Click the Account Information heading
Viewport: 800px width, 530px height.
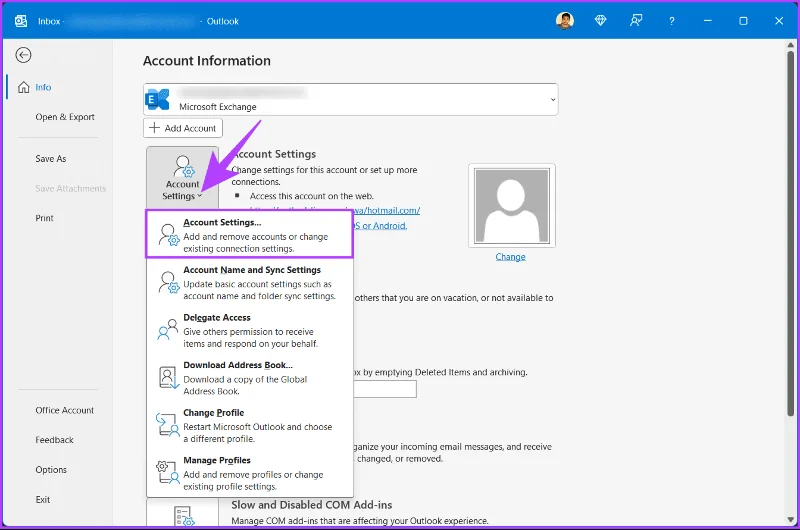point(207,61)
